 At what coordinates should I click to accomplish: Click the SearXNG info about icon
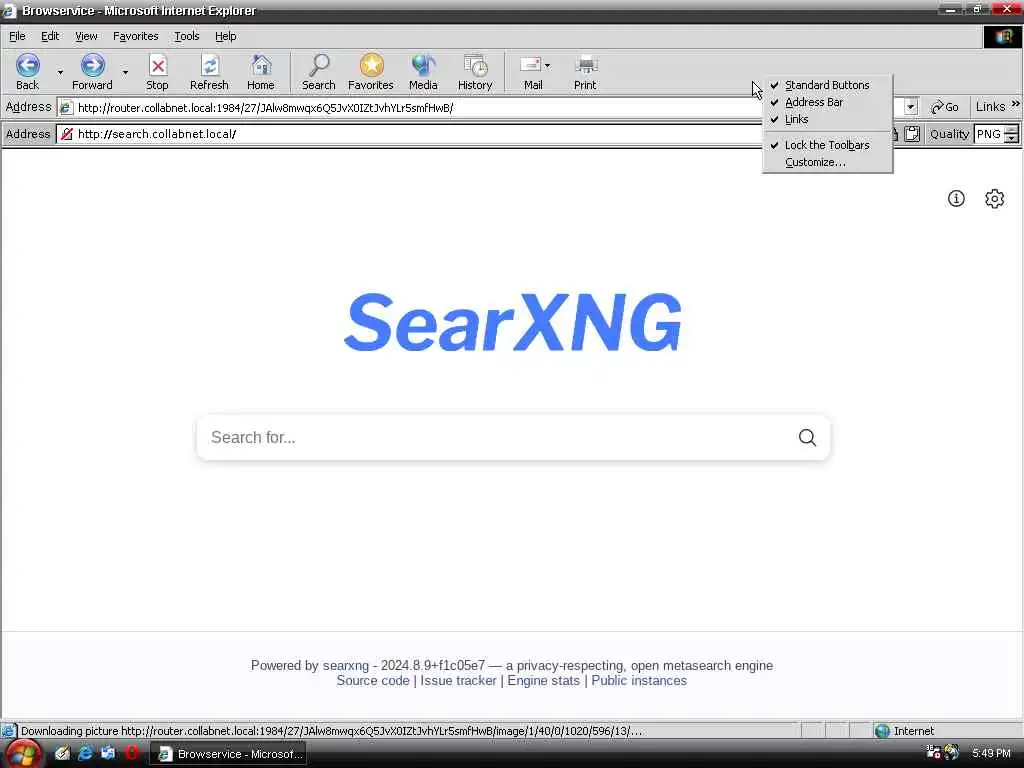956,199
